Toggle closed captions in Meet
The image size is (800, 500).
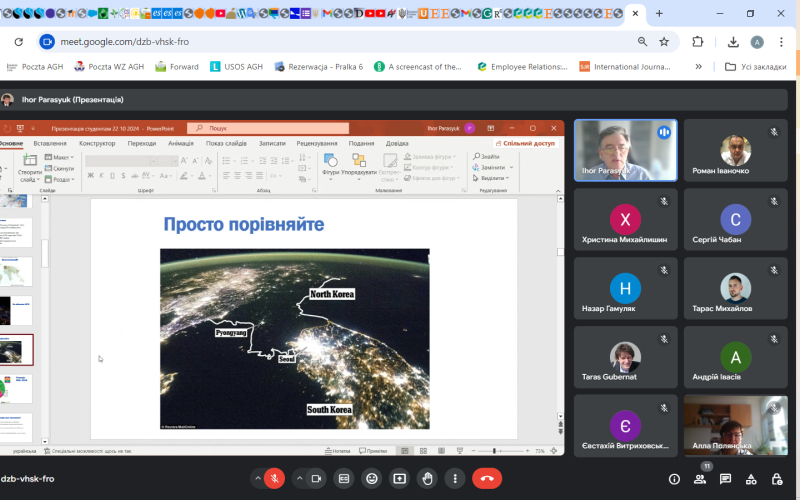point(344,479)
